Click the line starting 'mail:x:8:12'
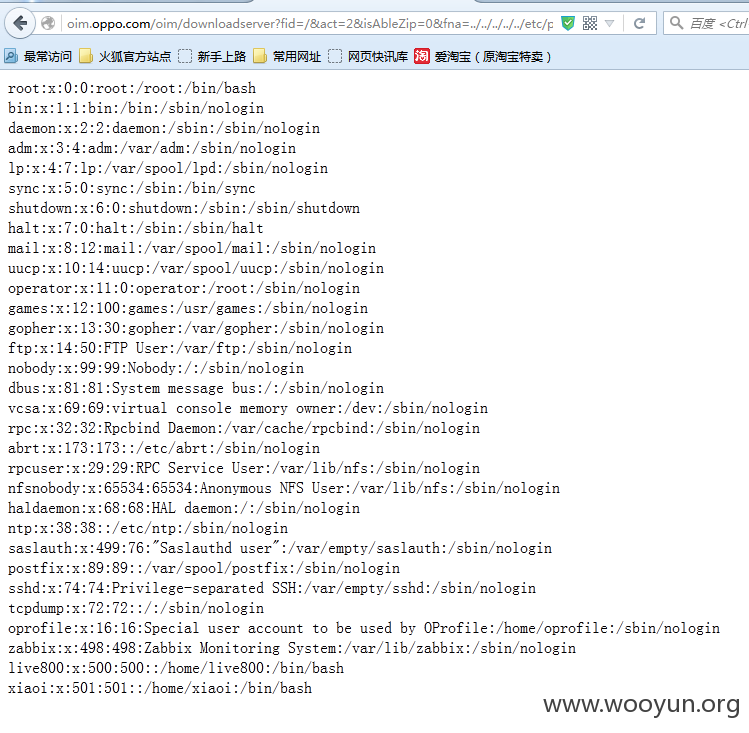Viewport: 749px width, 733px height. coord(192,248)
